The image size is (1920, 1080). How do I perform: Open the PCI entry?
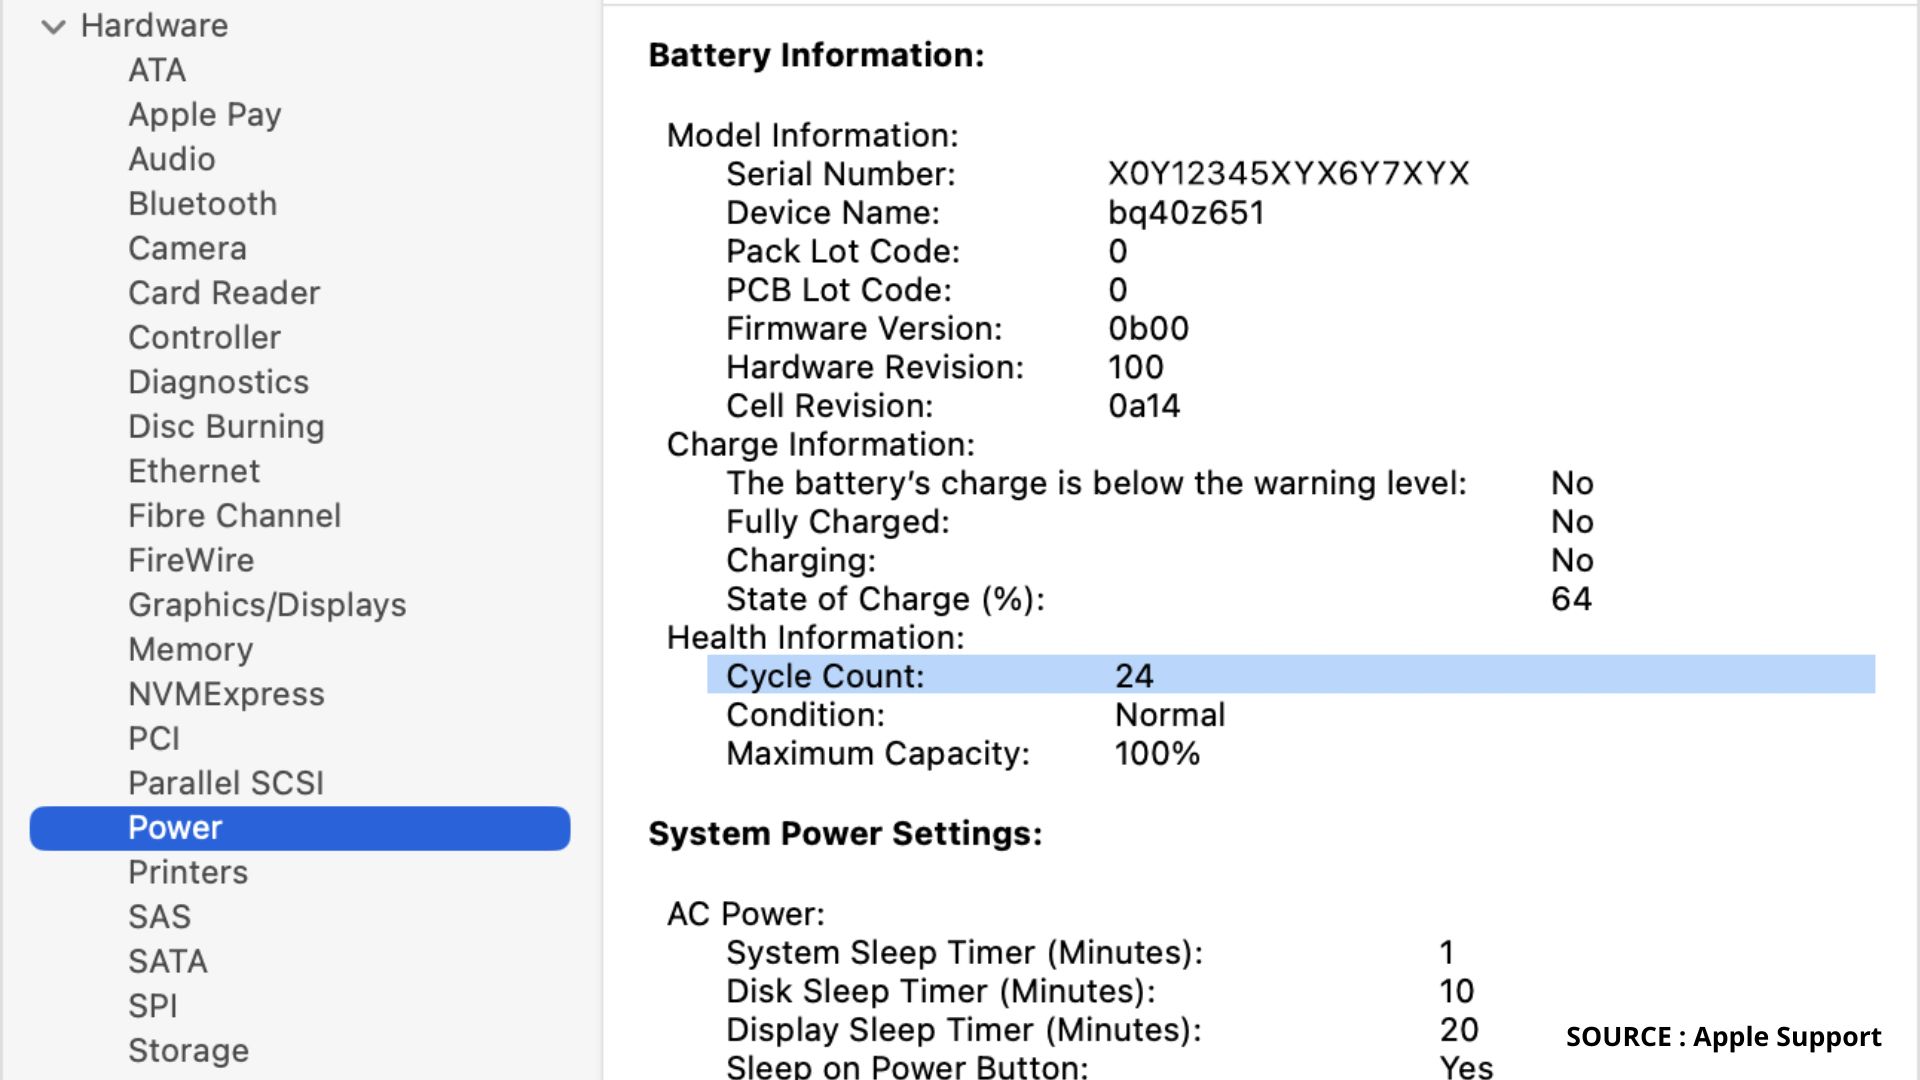point(154,738)
